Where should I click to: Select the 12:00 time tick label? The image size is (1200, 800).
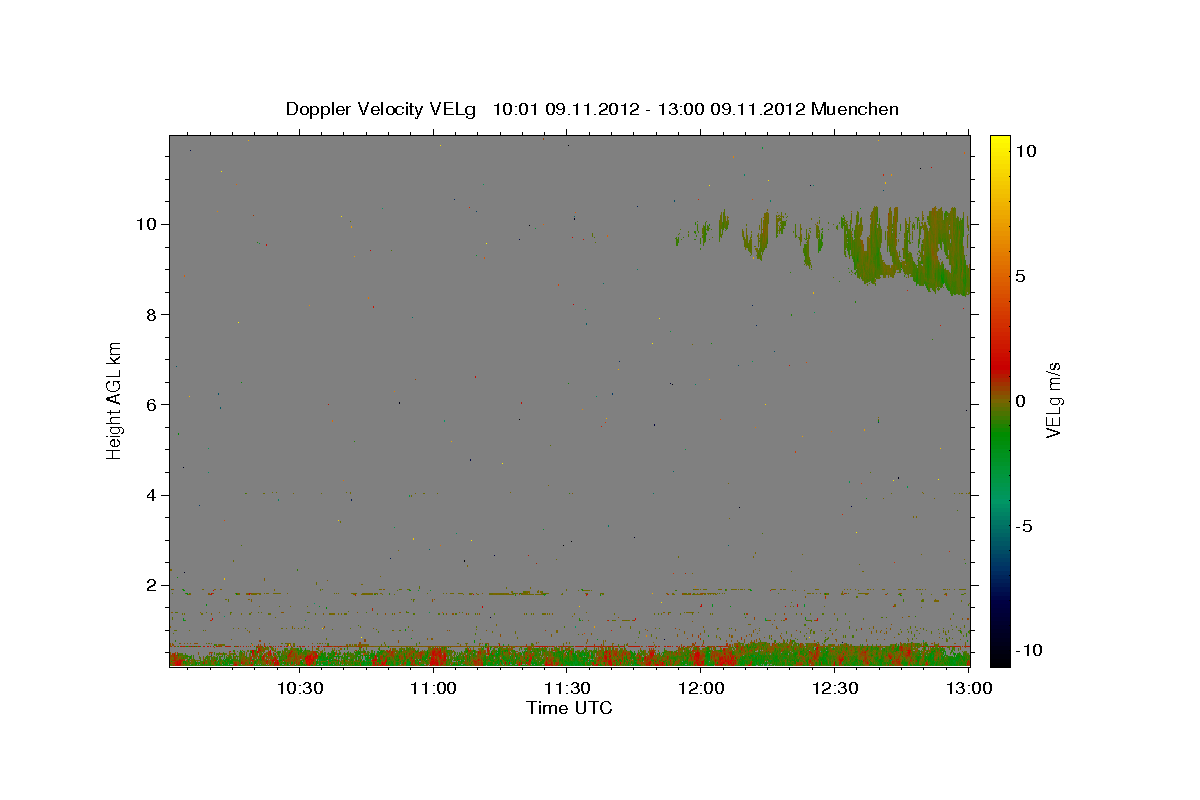click(x=701, y=688)
